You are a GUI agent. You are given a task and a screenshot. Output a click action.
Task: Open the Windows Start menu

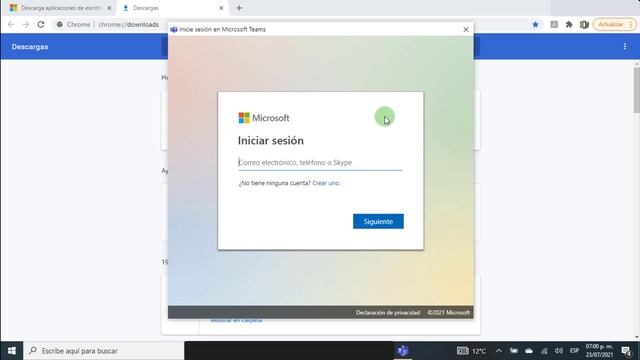coord(11,351)
